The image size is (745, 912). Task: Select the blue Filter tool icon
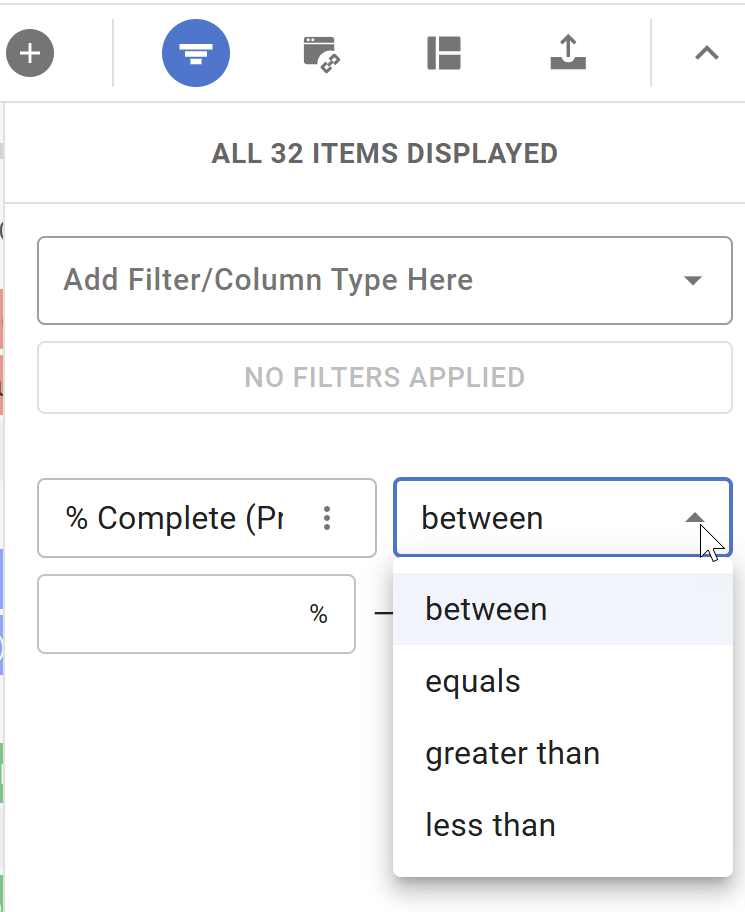point(196,53)
